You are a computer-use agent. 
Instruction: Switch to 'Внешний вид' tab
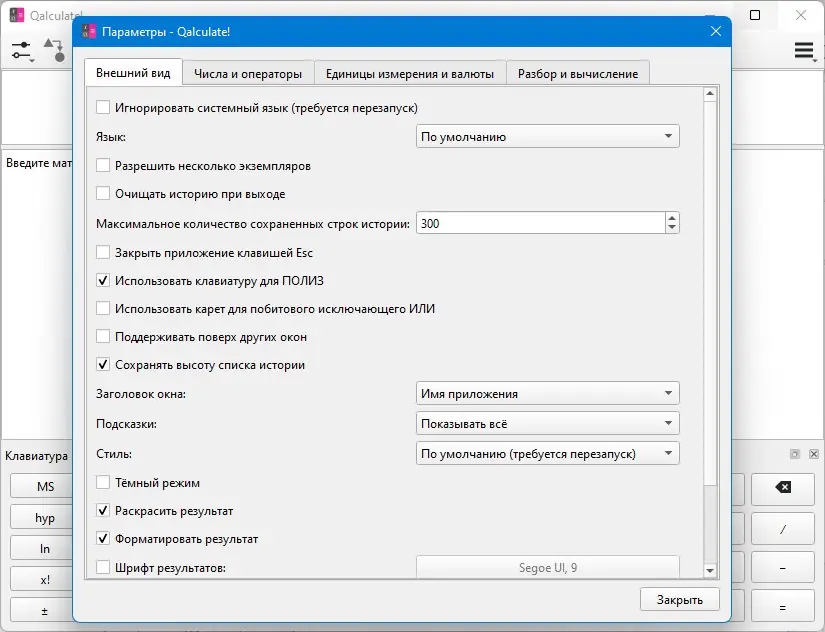click(x=133, y=73)
